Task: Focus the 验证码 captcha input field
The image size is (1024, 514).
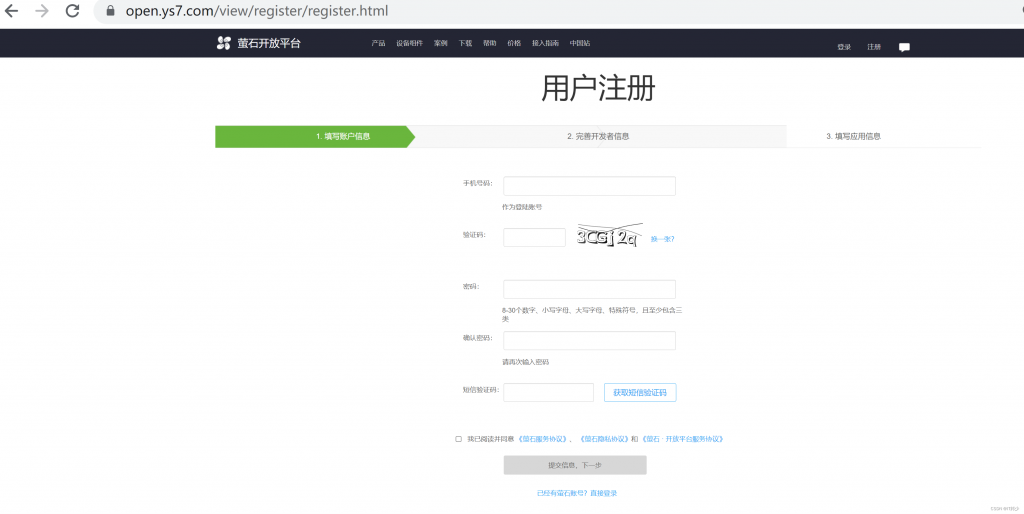Action: pos(534,237)
